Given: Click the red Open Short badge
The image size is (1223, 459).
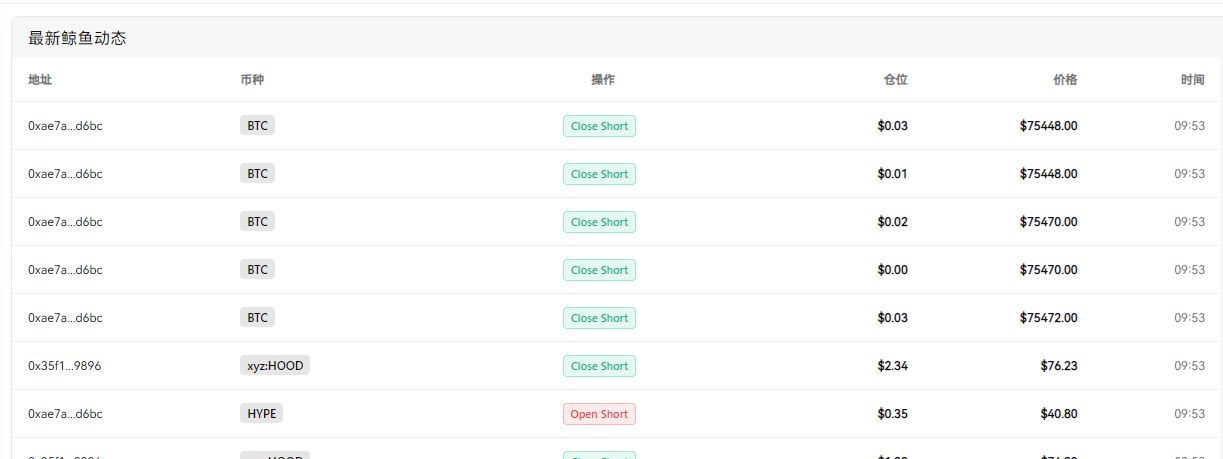Looking at the screenshot, I should pyautogui.click(x=599, y=414).
